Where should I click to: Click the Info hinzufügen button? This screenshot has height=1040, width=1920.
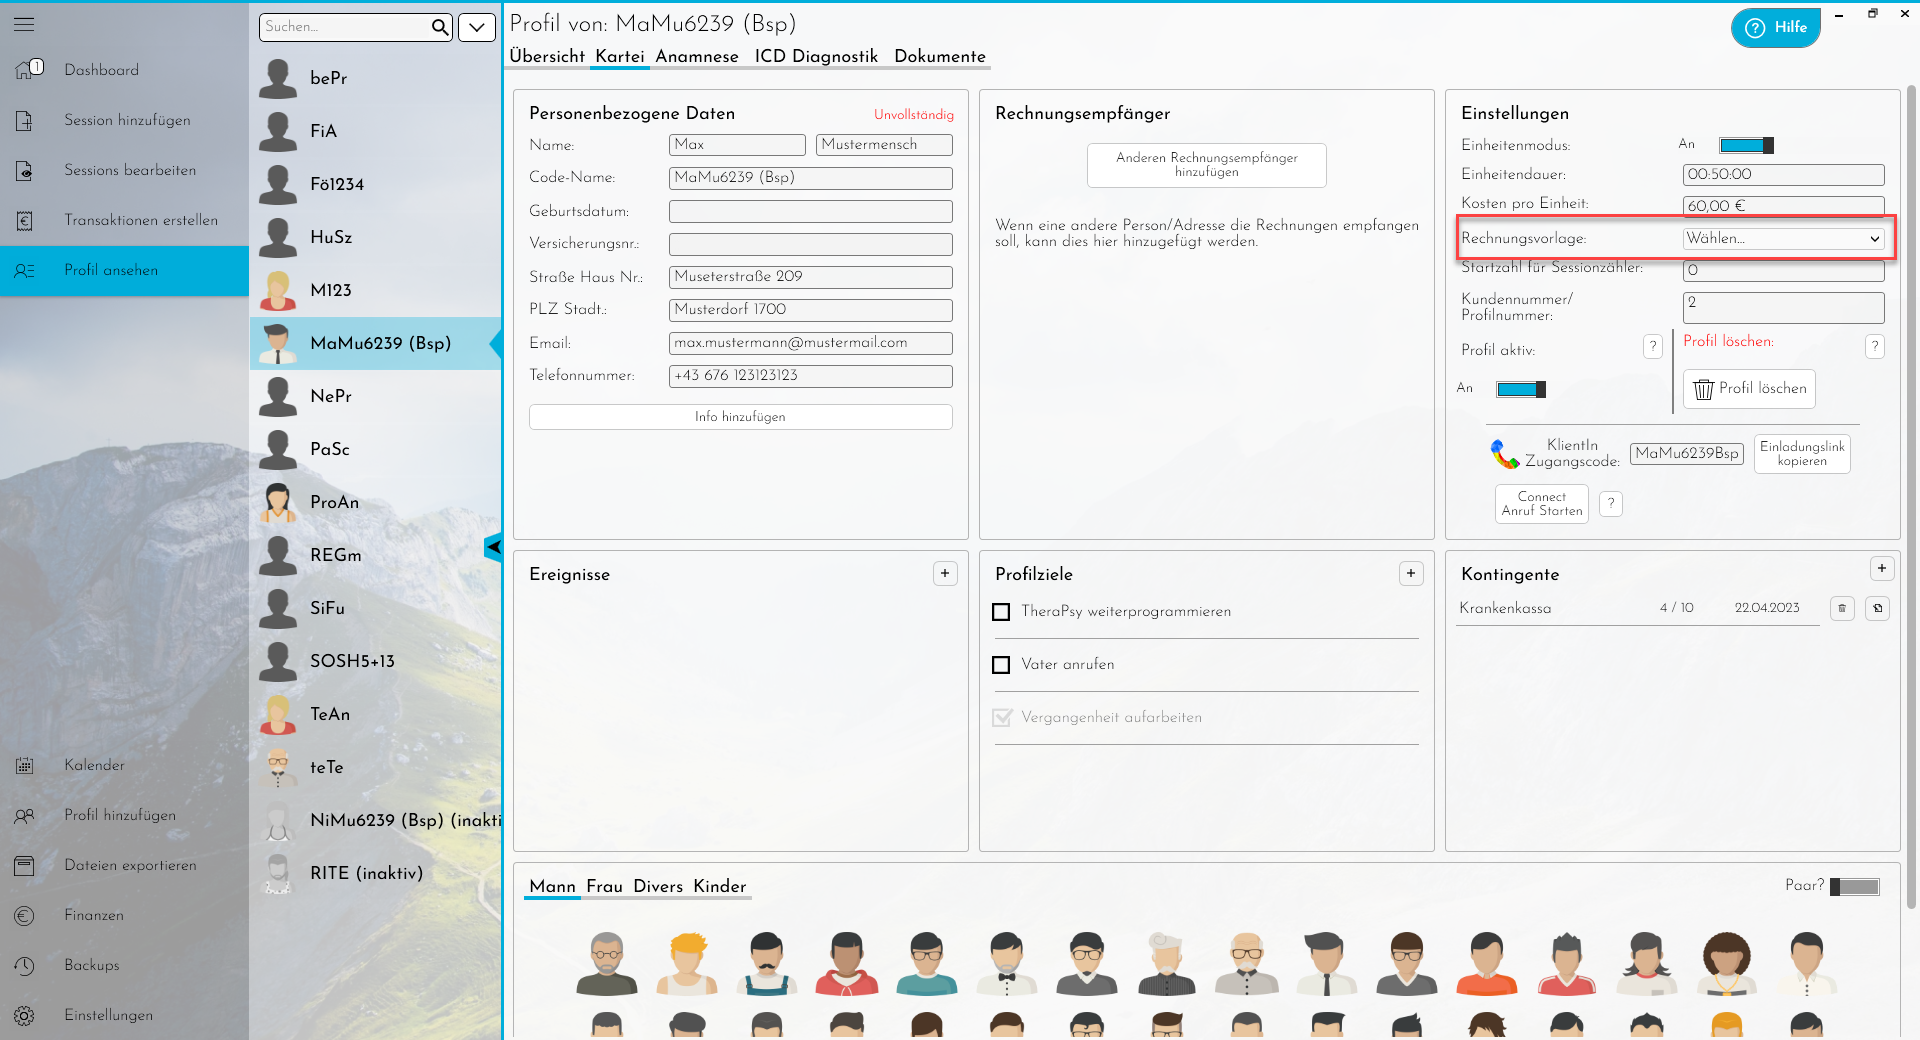740,417
